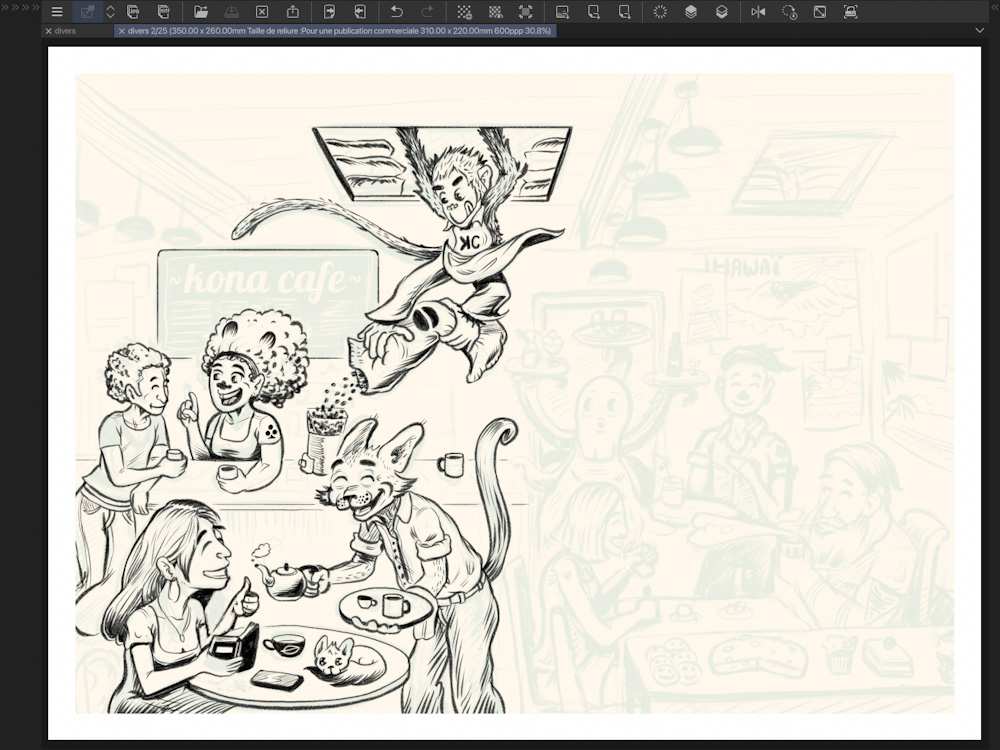Click the Fit to screen frame icon
The width and height of the screenshot is (1000, 750).
(525, 12)
